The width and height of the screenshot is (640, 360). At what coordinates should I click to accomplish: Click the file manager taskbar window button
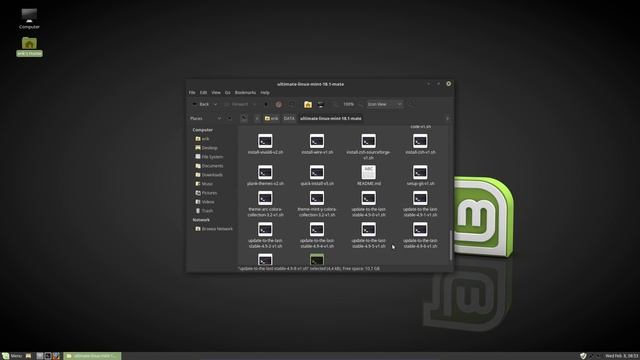click(92, 356)
